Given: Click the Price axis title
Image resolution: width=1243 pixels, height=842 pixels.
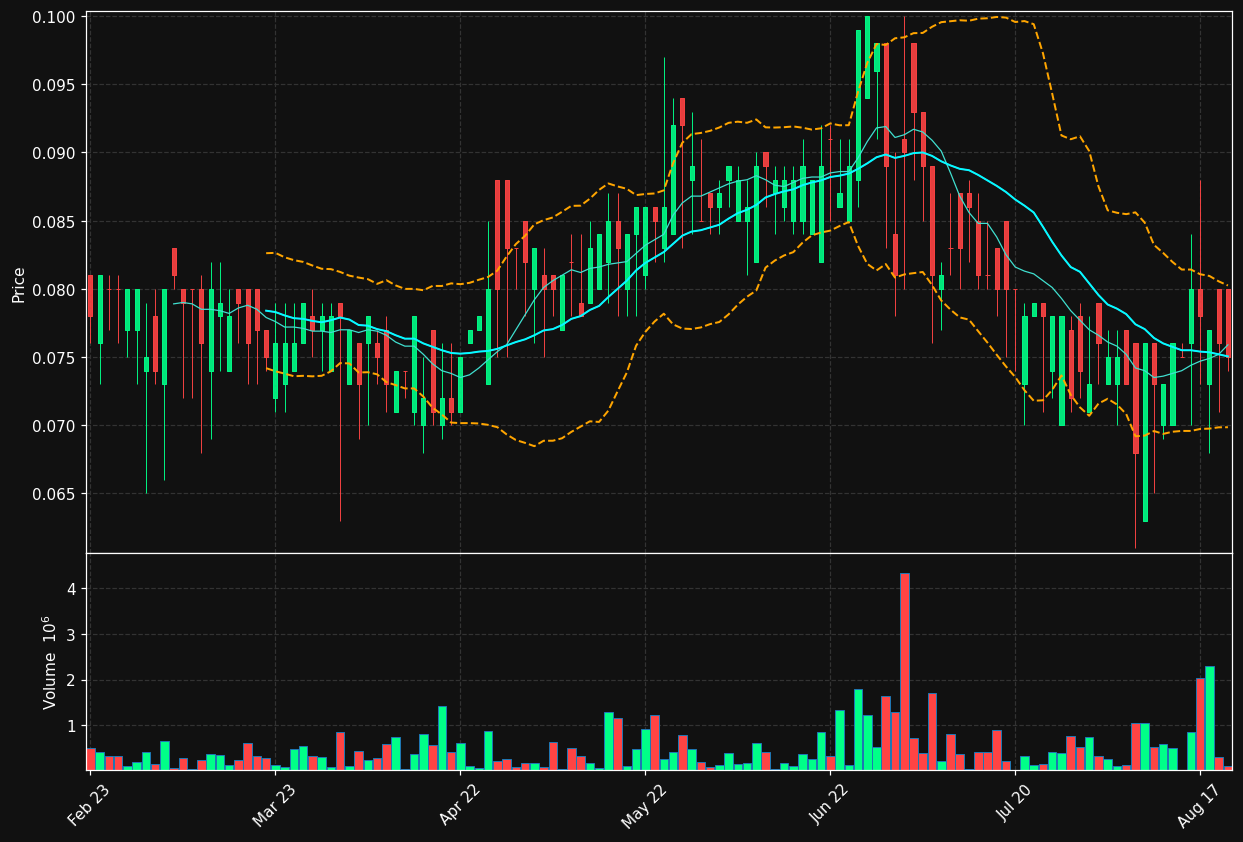Looking at the screenshot, I should (x=19, y=284).
